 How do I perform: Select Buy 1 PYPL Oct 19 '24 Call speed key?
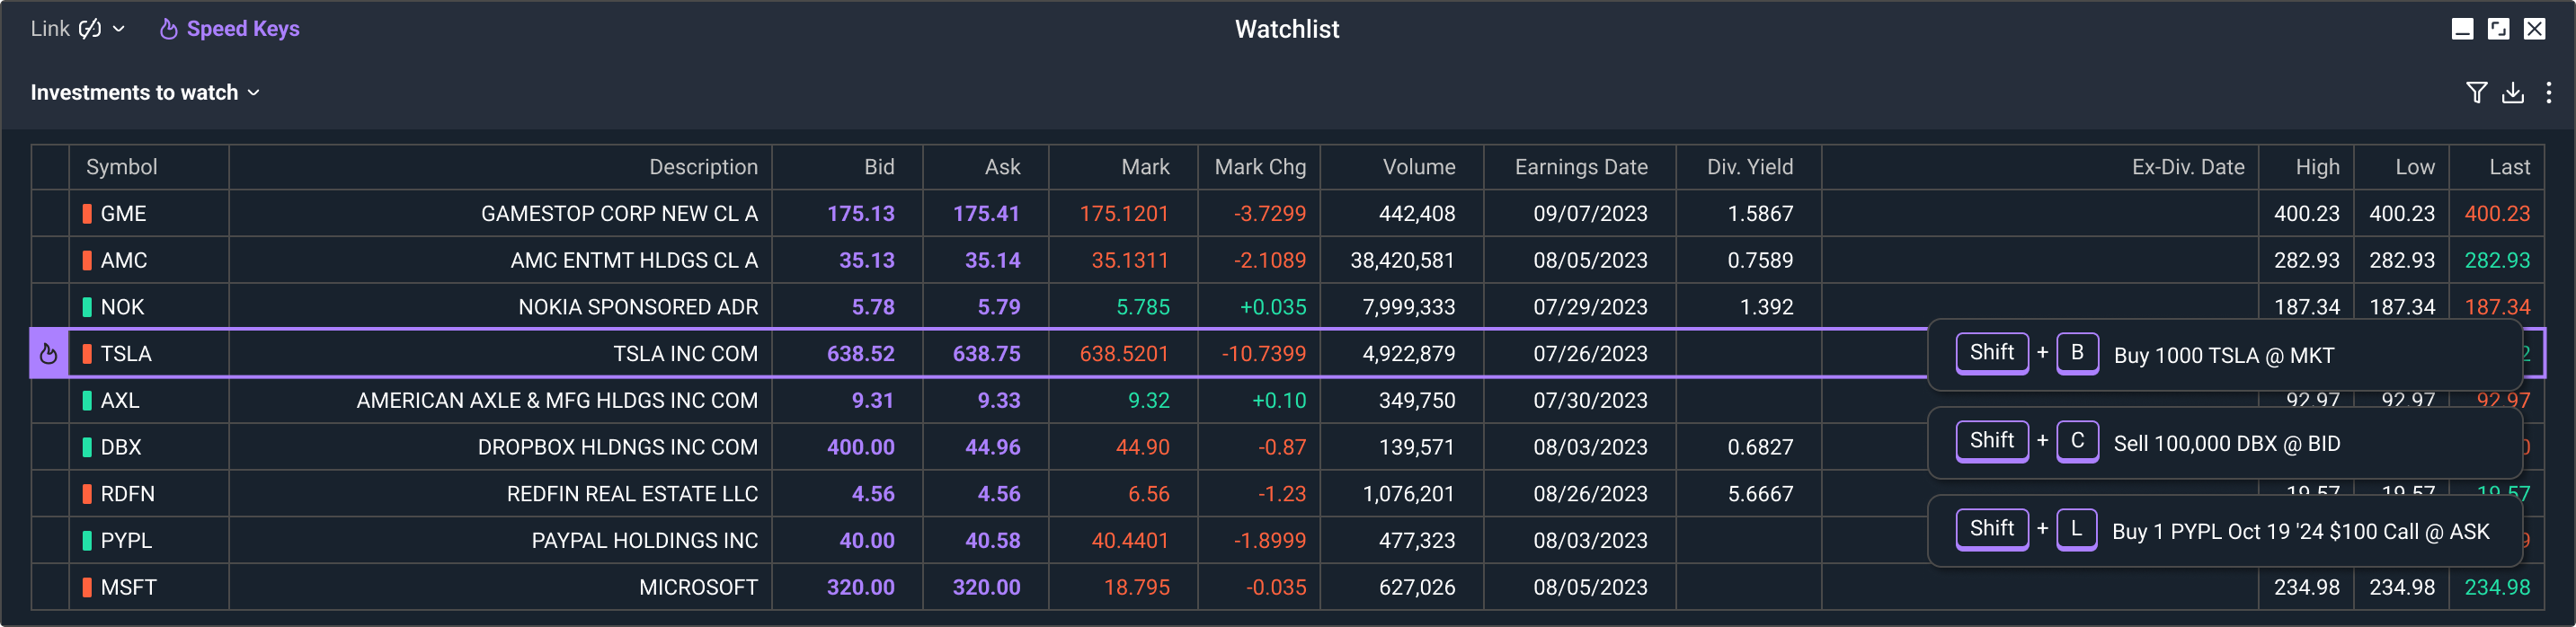2224,531
